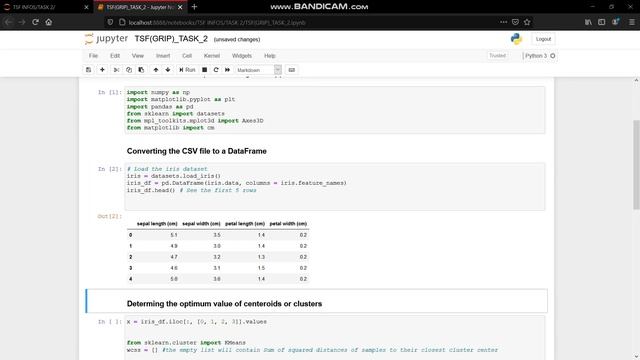640x360 pixels.
Task: Rename the notebook title TSF(GRIP)_TASK_2
Action: 171,39
